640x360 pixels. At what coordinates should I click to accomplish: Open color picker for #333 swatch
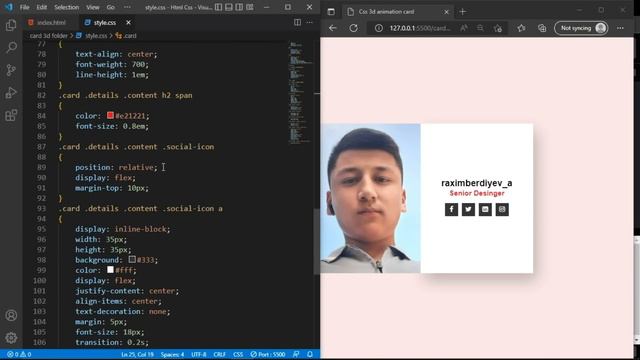[132, 259]
